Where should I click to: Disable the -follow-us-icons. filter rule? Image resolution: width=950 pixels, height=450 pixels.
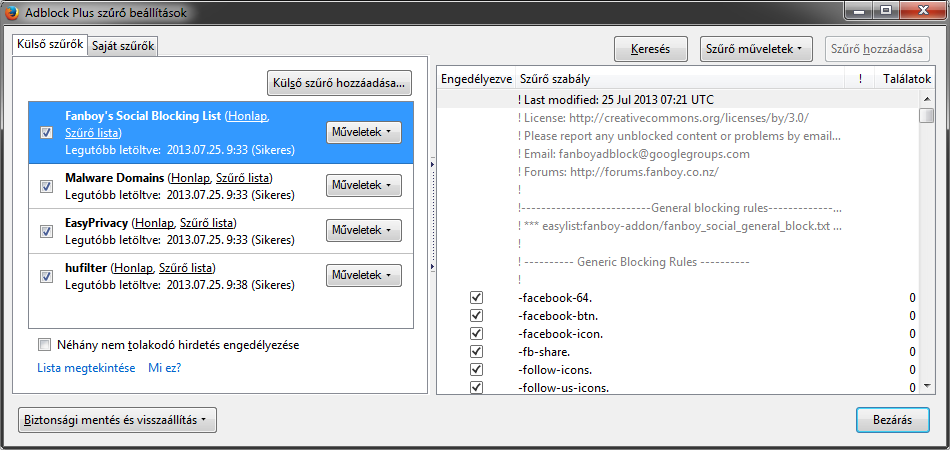pyautogui.click(x=476, y=387)
